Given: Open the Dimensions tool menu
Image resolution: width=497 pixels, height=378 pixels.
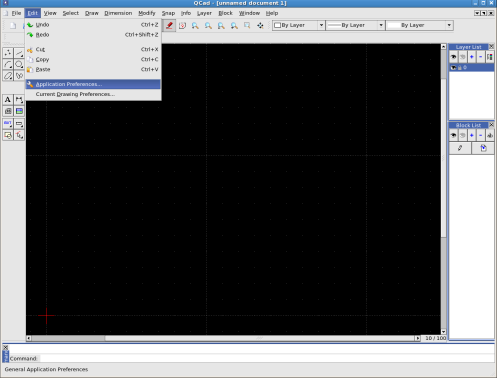Looking at the screenshot, I should click(x=19, y=100).
